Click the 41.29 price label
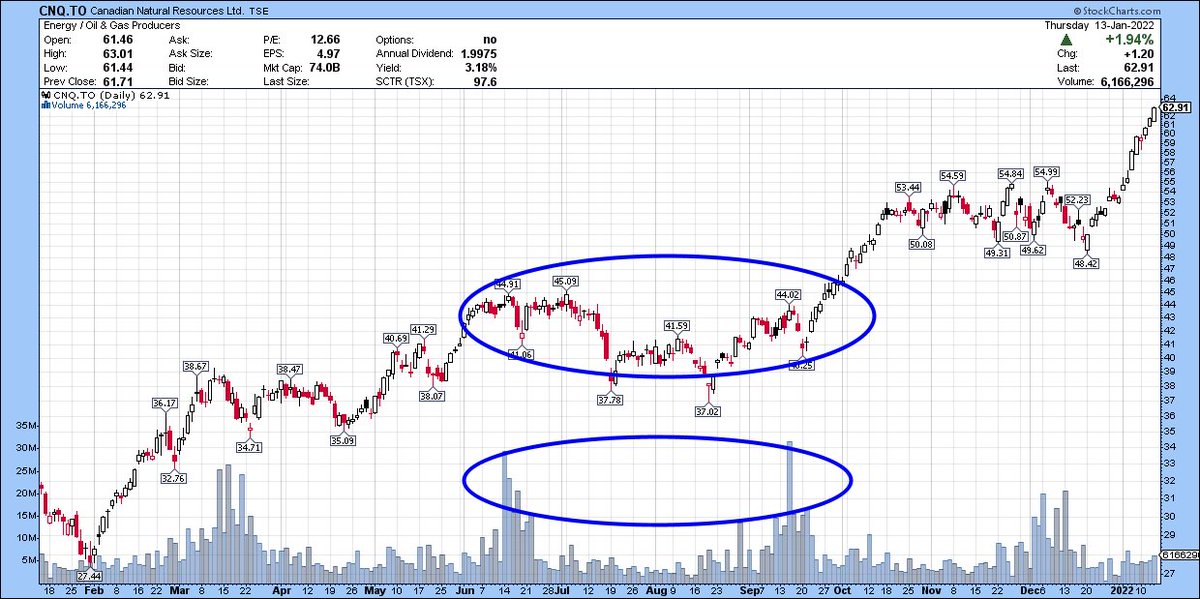Viewport: 1200px width, 599px height. (424, 329)
